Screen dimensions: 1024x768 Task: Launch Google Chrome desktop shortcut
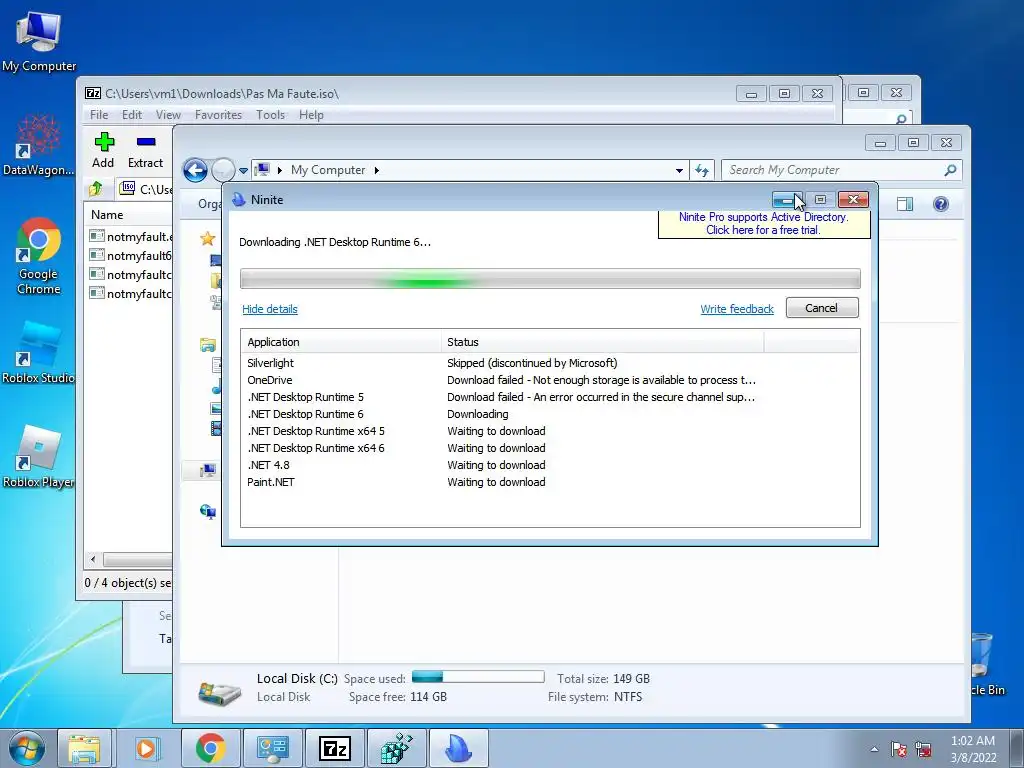(x=39, y=255)
